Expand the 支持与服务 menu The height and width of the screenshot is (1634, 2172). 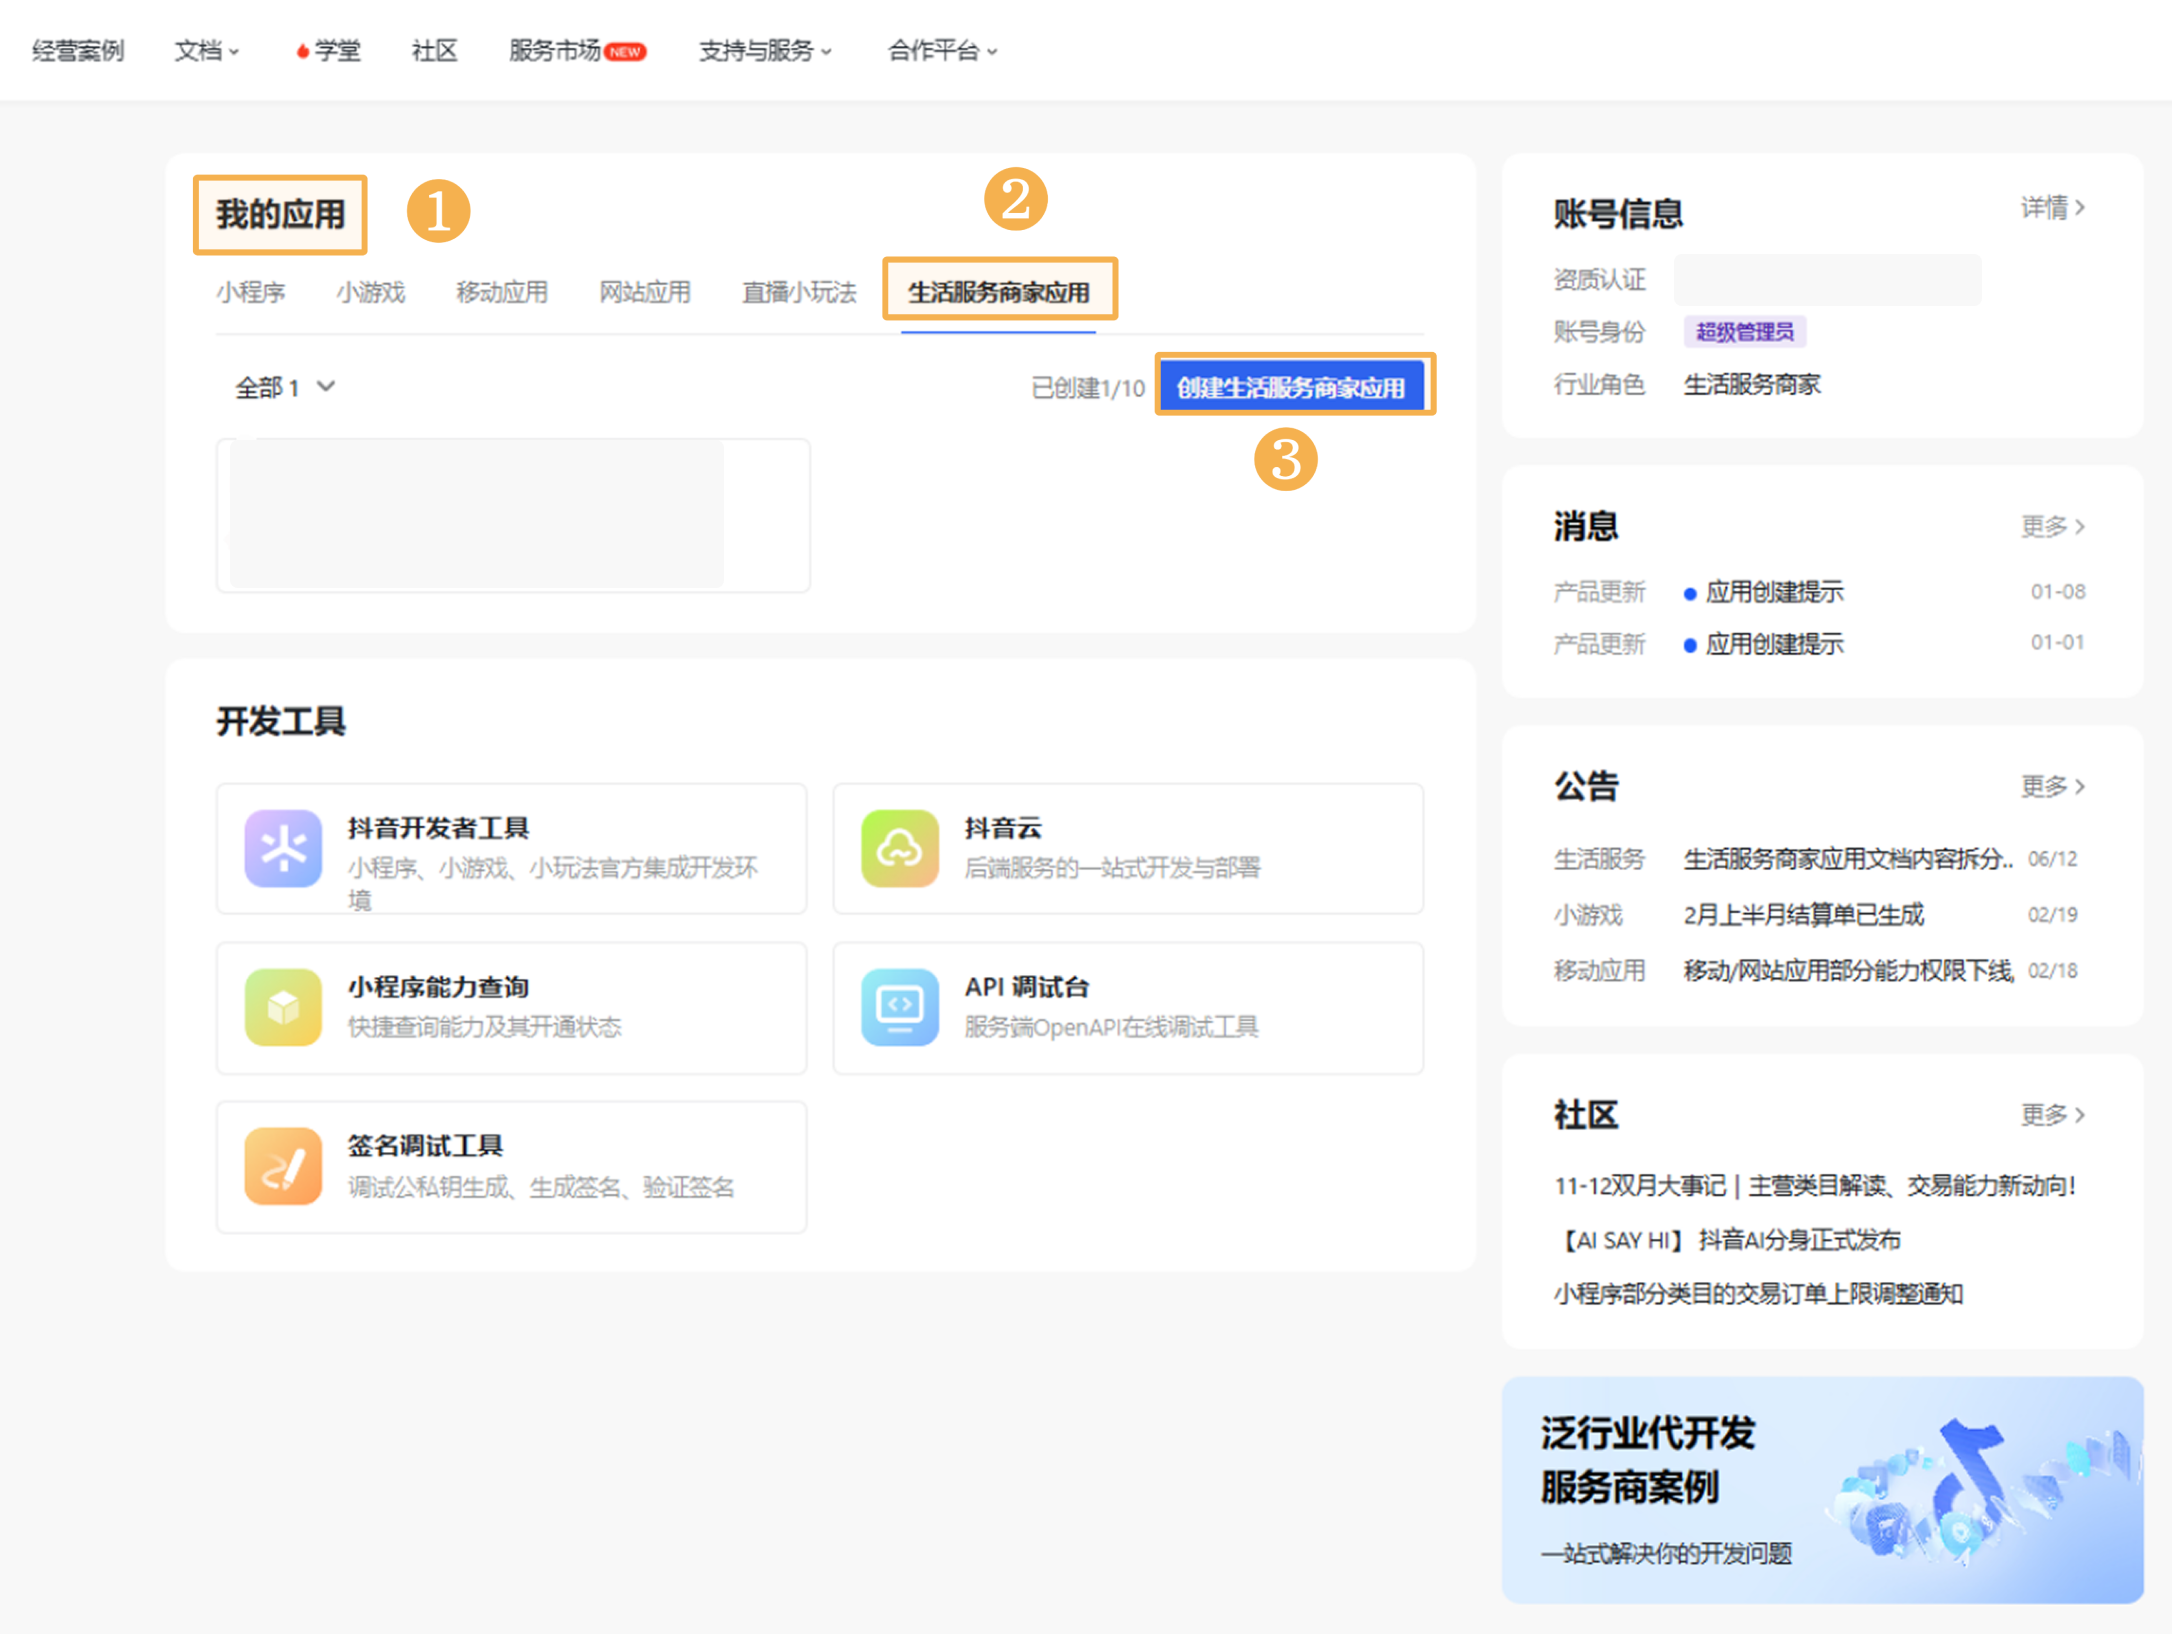[x=765, y=51]
